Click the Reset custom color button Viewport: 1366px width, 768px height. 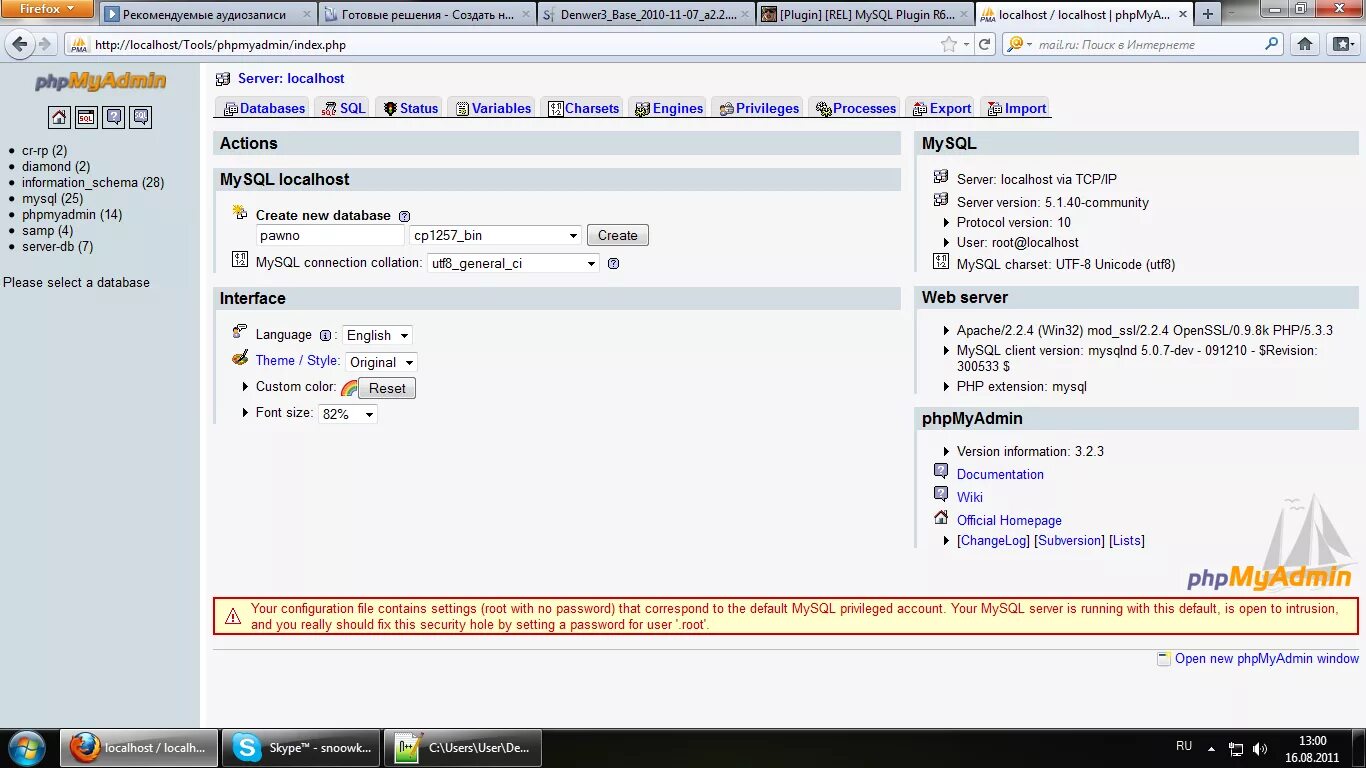(x=387, y=388)
